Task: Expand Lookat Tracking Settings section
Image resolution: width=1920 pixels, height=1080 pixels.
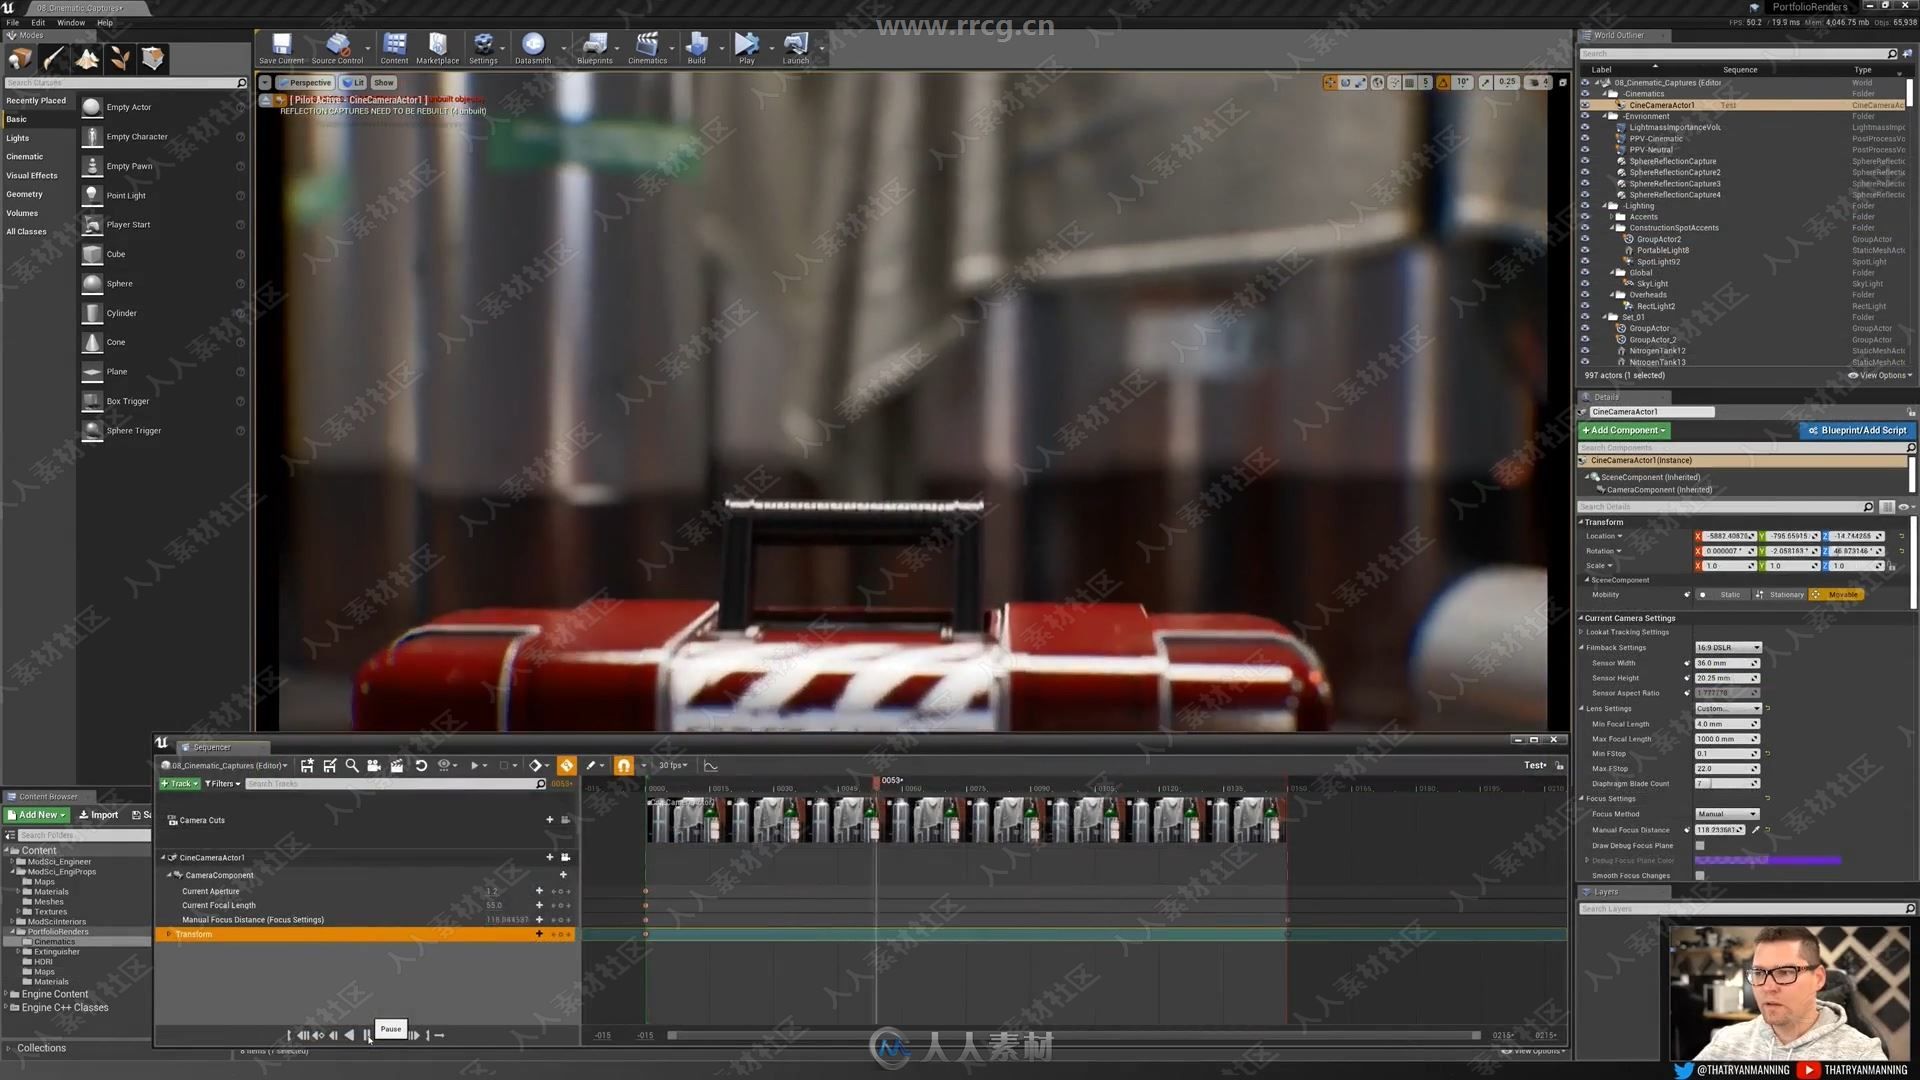Action: [1581, 632]
